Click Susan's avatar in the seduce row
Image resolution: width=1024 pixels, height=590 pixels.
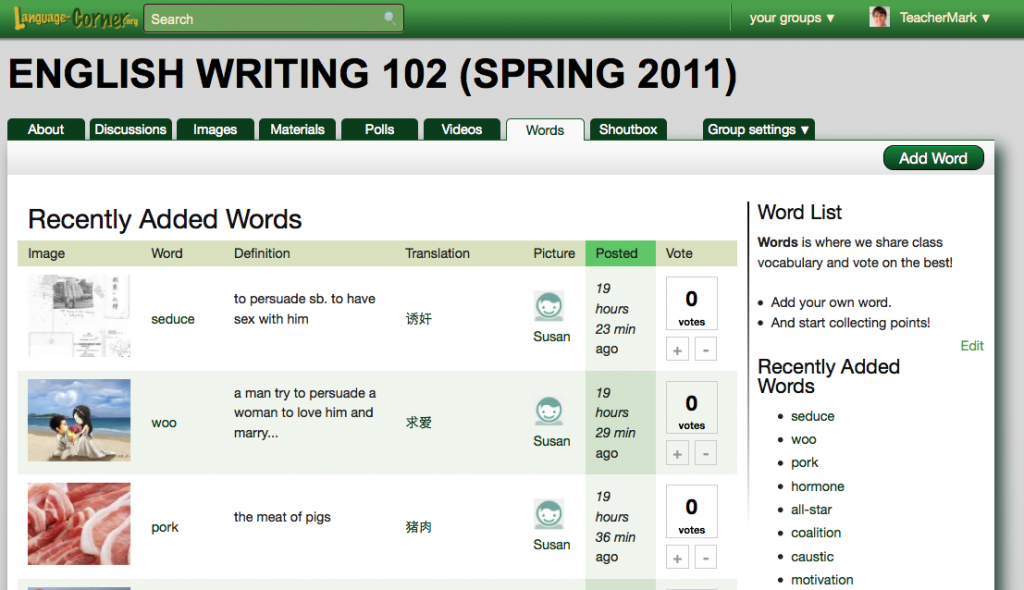point(549,307)
